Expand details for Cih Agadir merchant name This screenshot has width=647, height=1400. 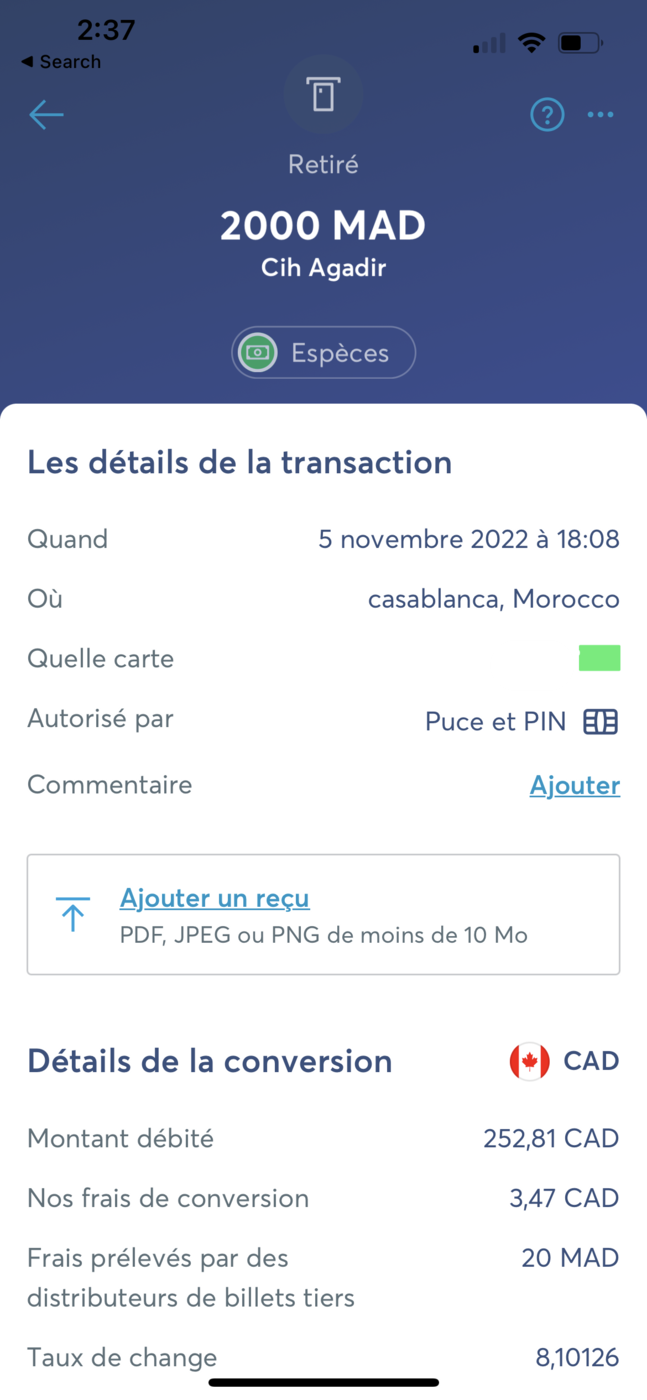pyautogui.click(x=323, y=267)
